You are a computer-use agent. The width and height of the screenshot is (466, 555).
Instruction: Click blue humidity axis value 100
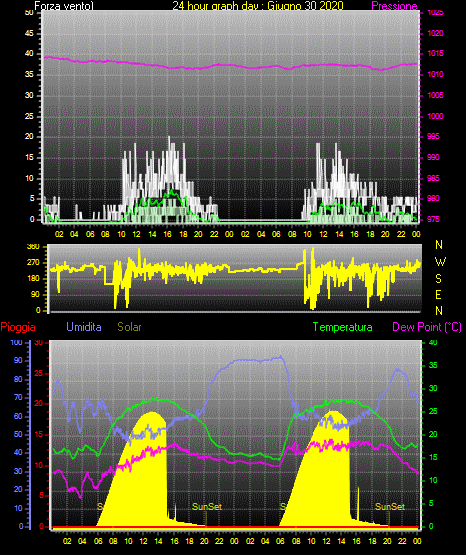pyautogui.click(x=17, y=342)
